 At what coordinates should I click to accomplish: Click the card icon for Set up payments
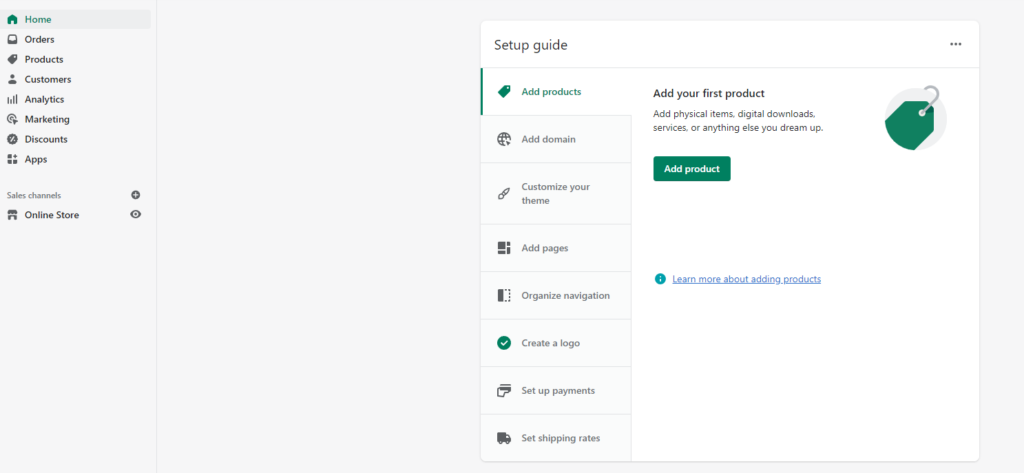pyautogui.click(x=504, y=391)
